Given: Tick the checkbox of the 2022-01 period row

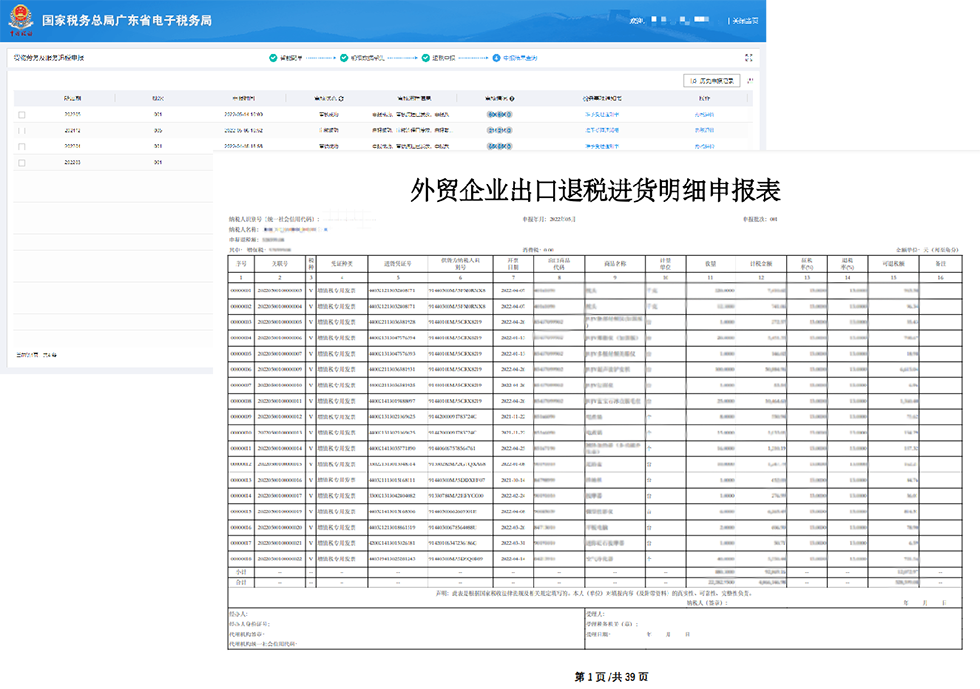Looking at the screenshot, I should tap(22, 146).
